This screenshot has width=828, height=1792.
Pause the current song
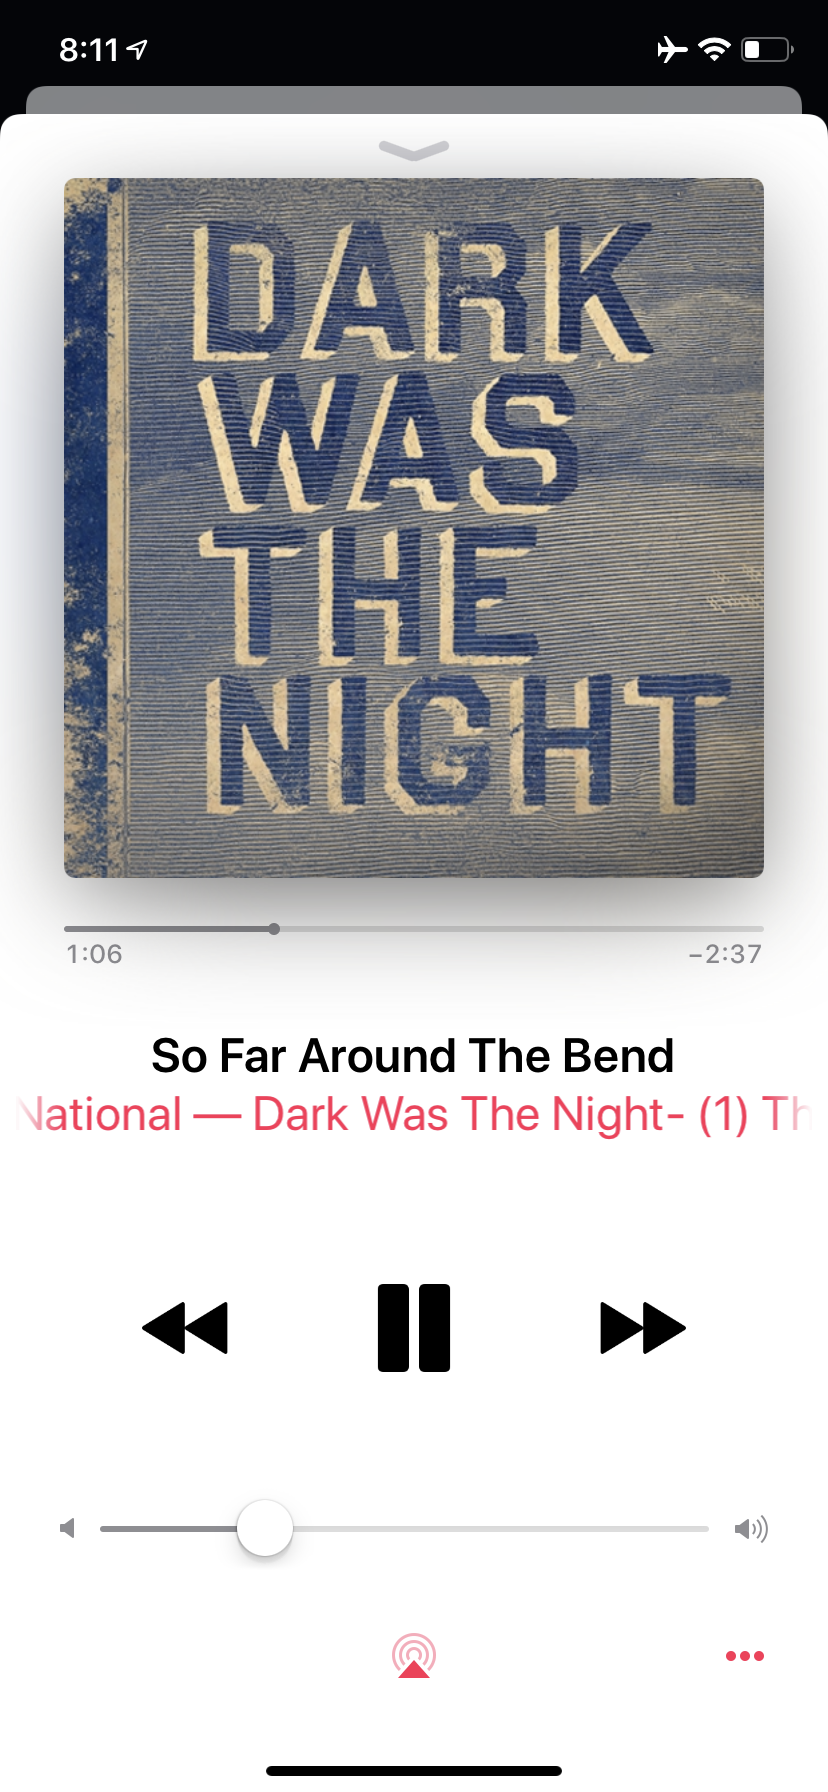(414, 1327)
